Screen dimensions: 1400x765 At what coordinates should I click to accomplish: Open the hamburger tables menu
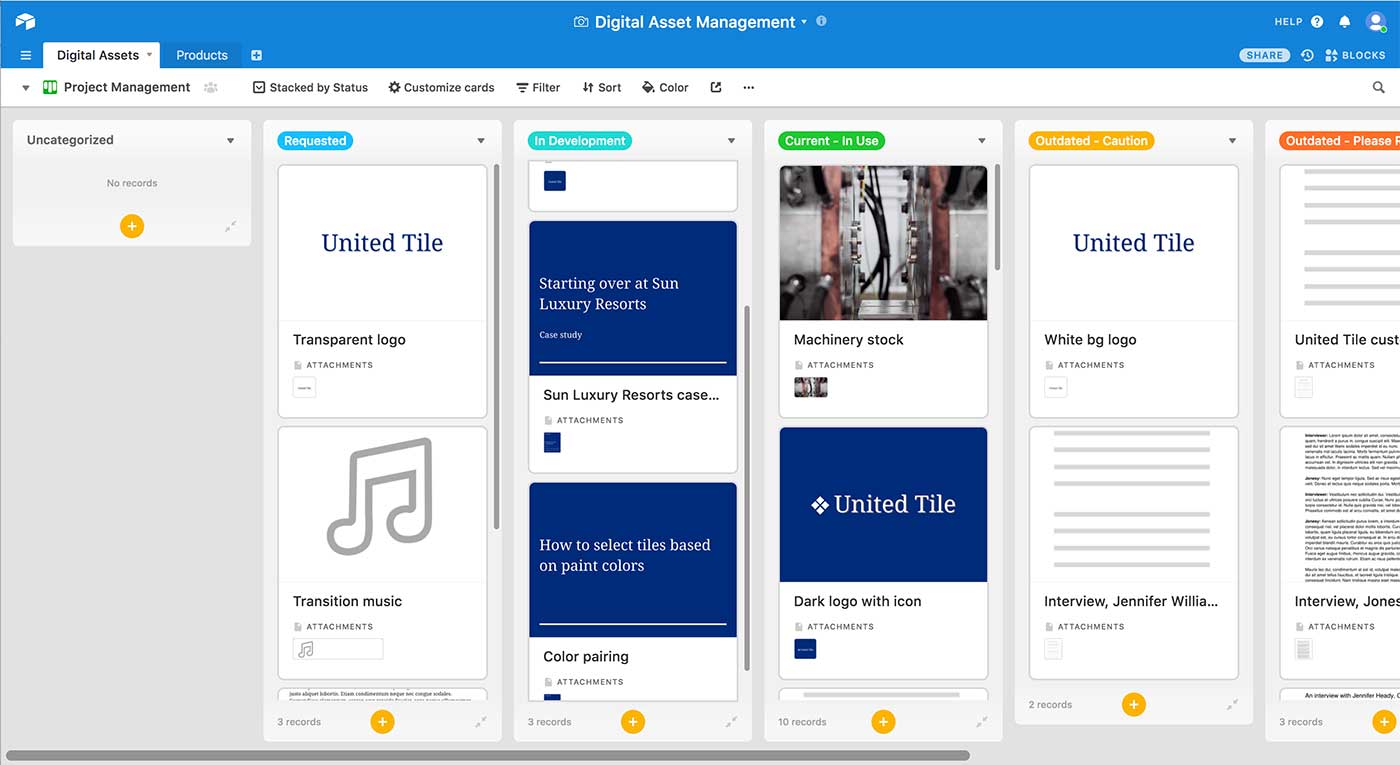26,55
